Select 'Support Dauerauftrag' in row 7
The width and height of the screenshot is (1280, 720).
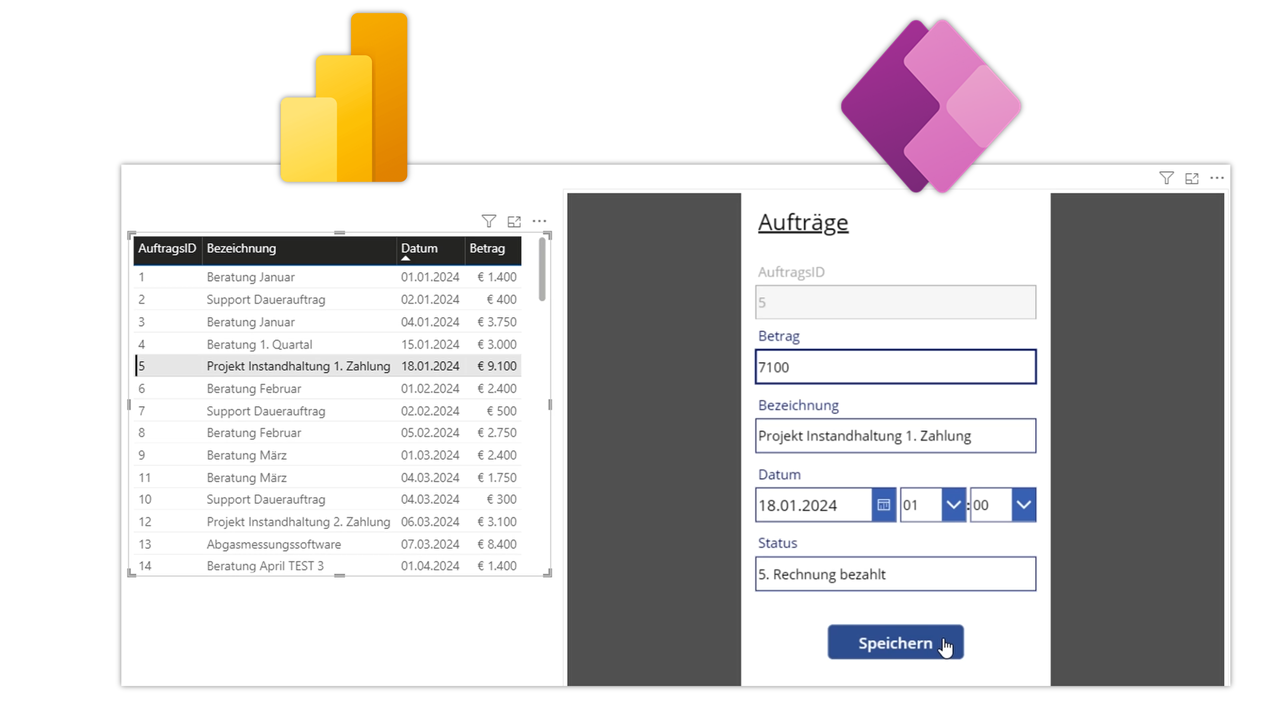tap(266, 411)
